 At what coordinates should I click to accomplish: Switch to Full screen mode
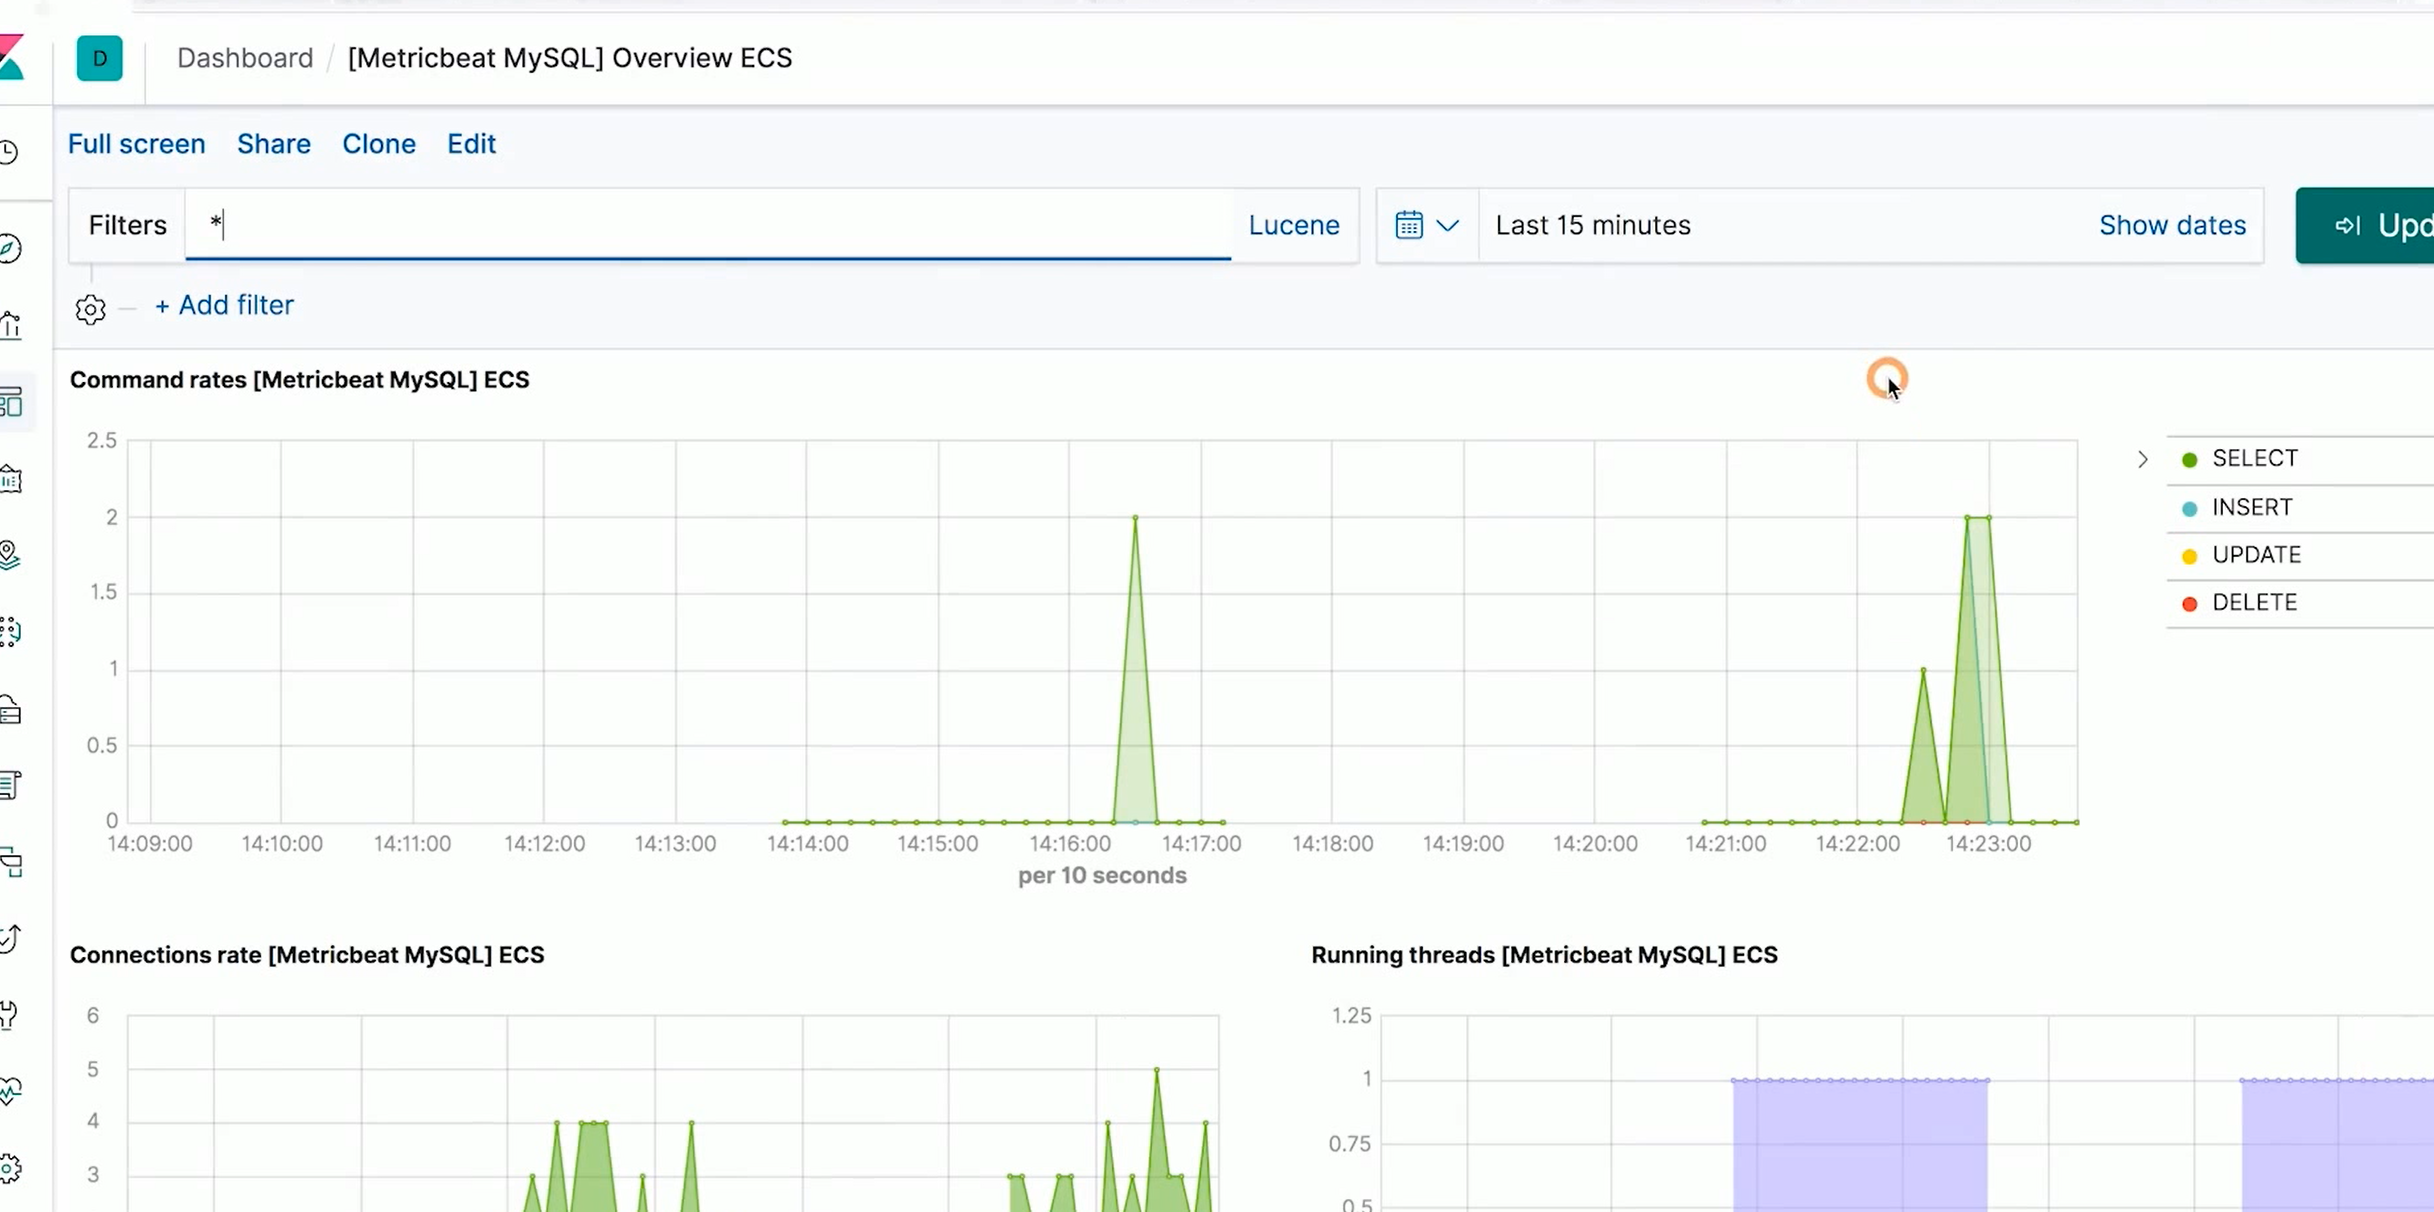tap(136, 144)
